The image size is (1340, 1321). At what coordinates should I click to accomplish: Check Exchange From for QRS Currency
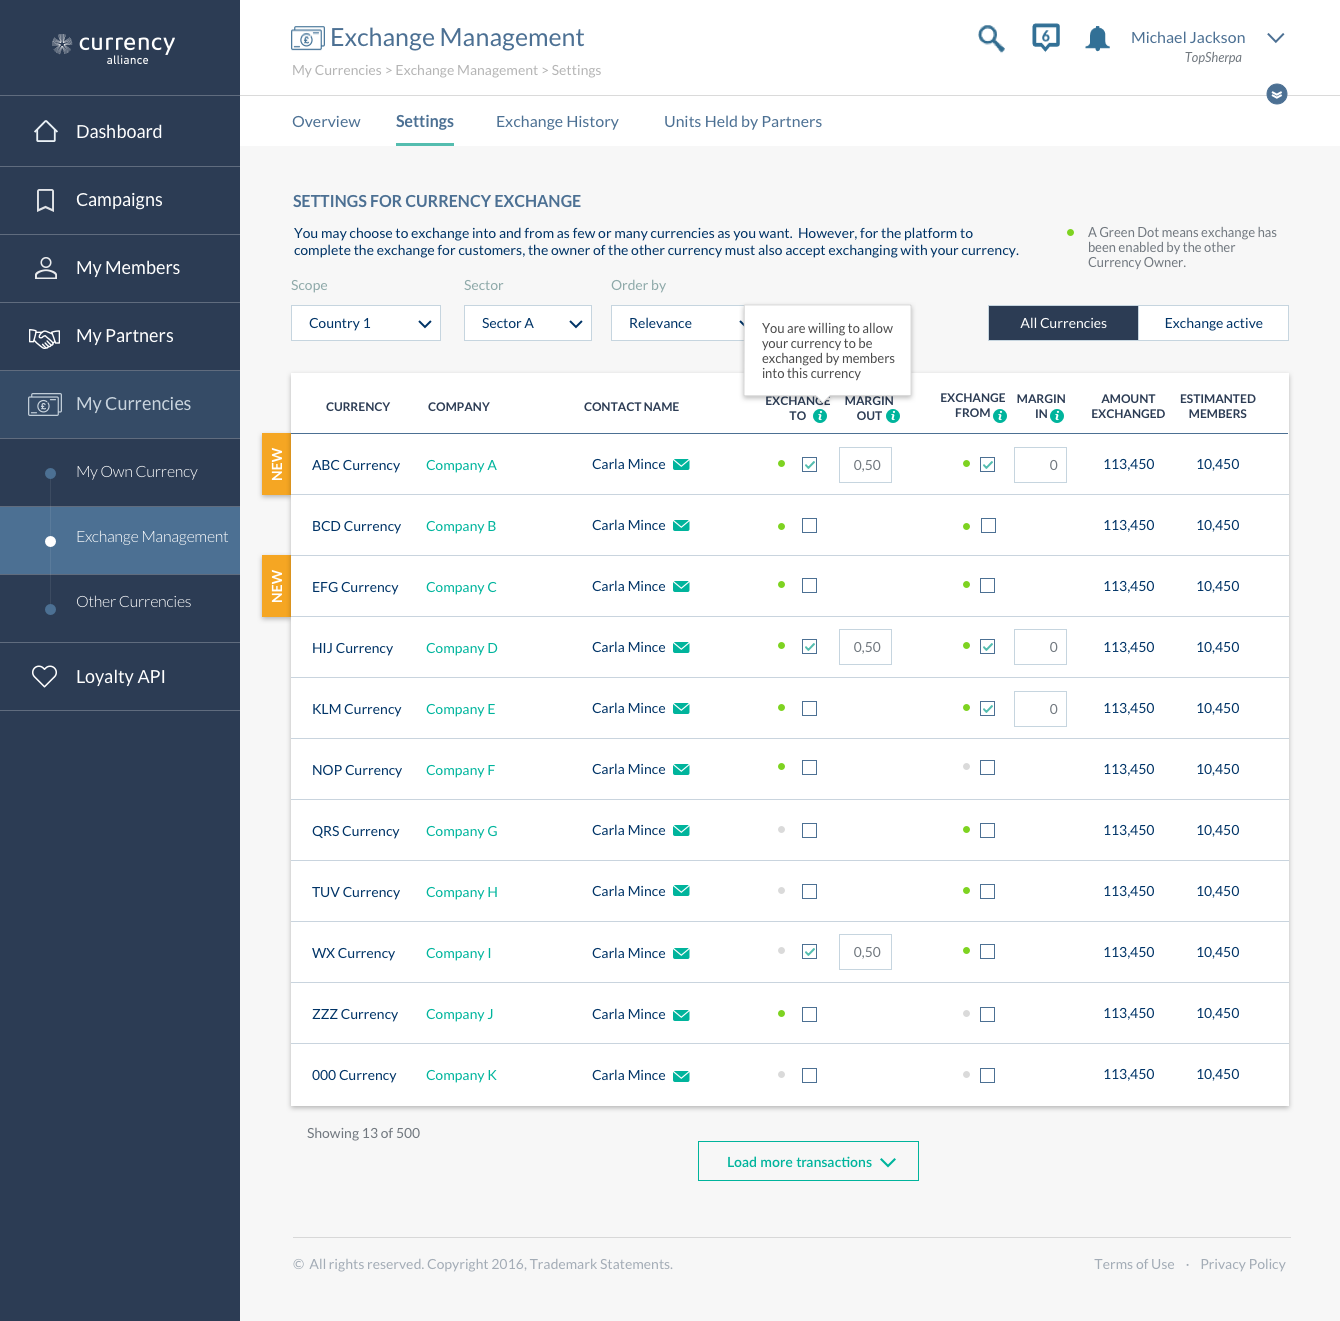988,830
